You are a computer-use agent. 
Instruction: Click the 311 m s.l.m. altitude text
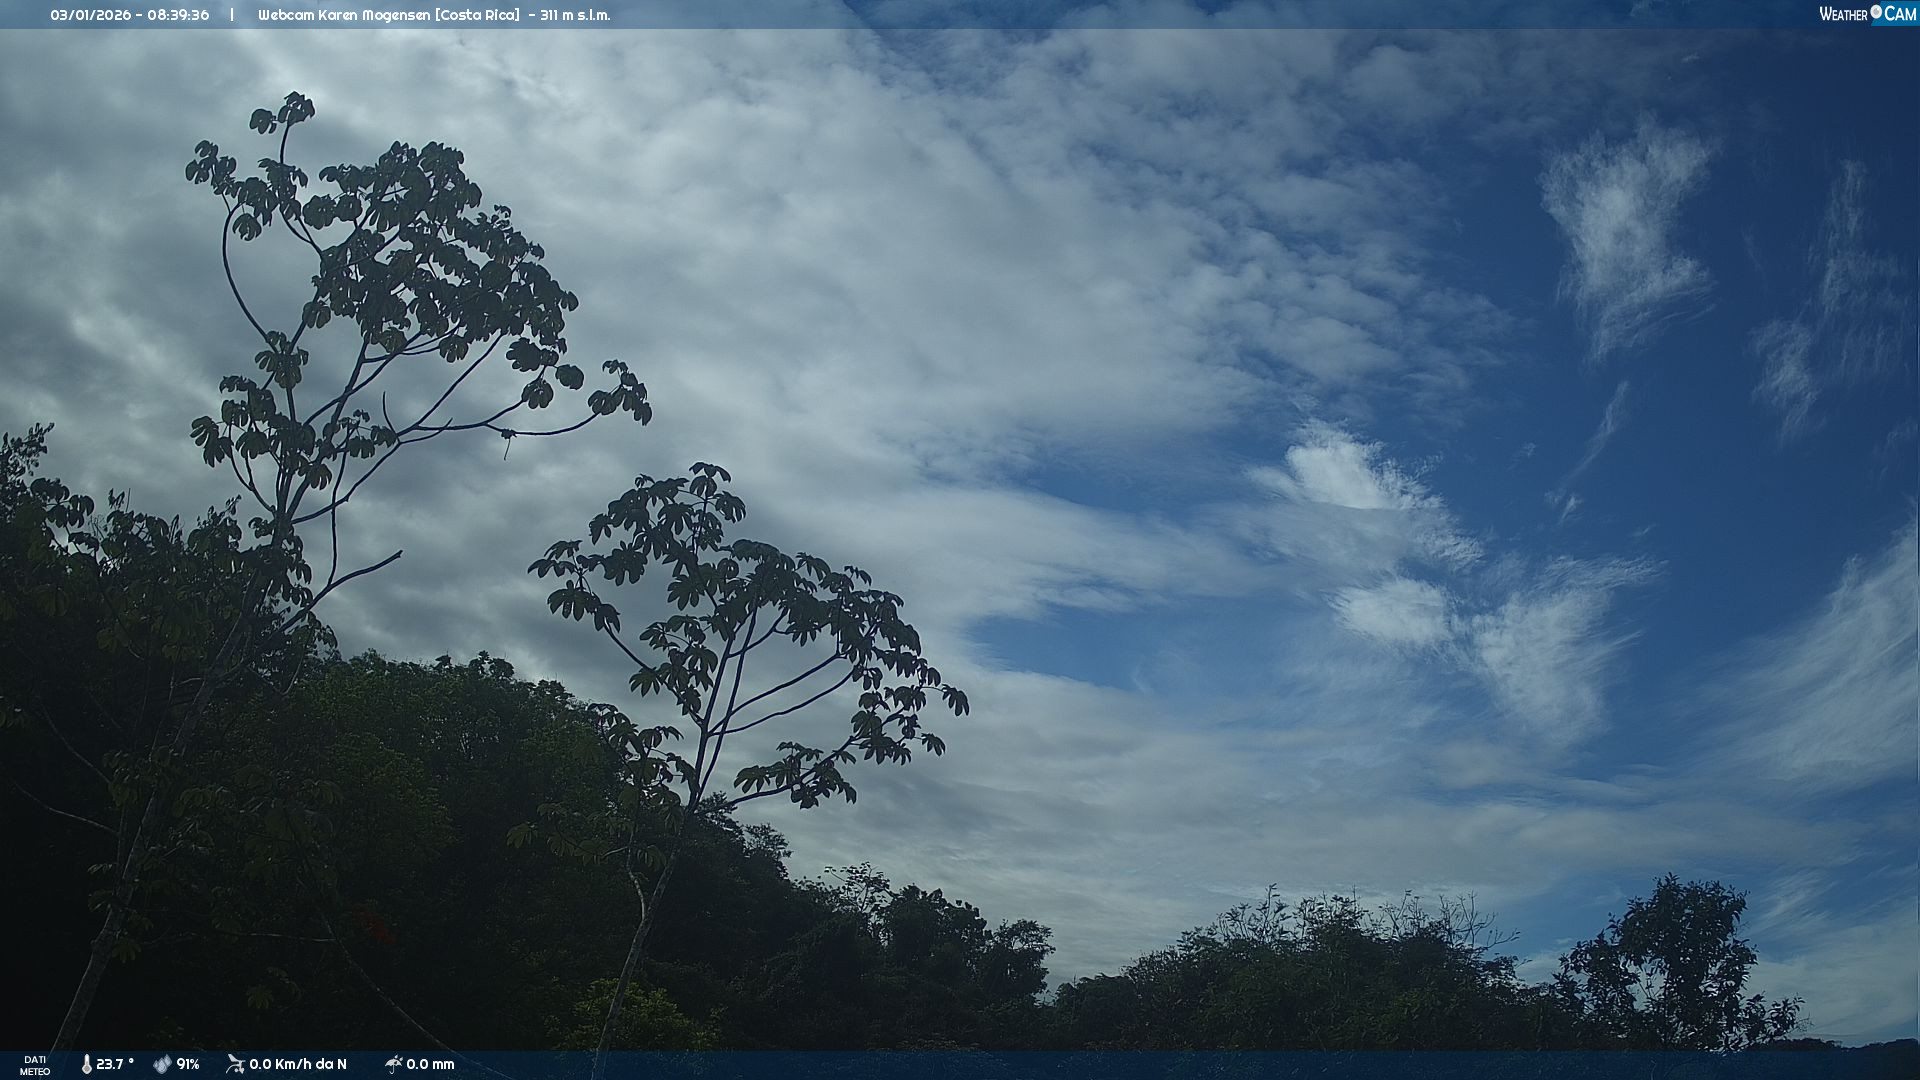pyautogui.click(x=575, y=15)
